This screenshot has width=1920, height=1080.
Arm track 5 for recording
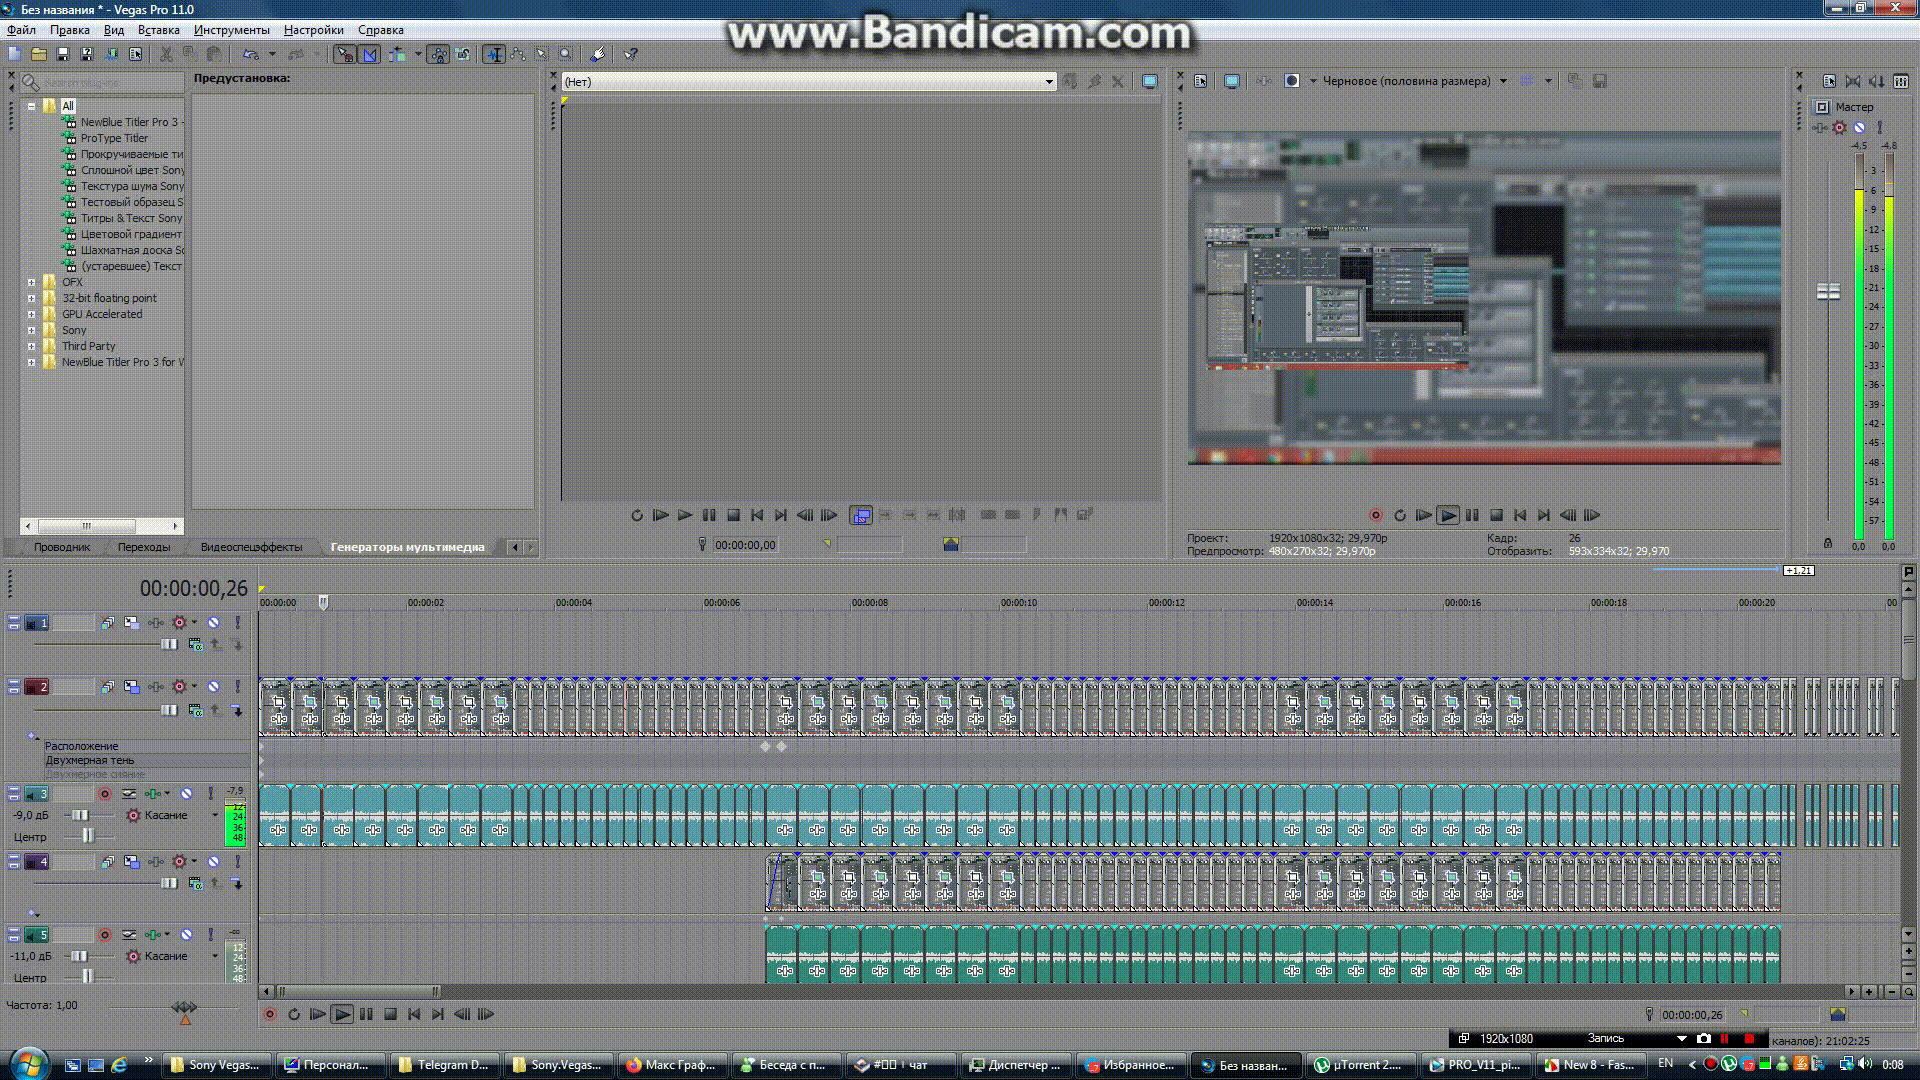105,934
